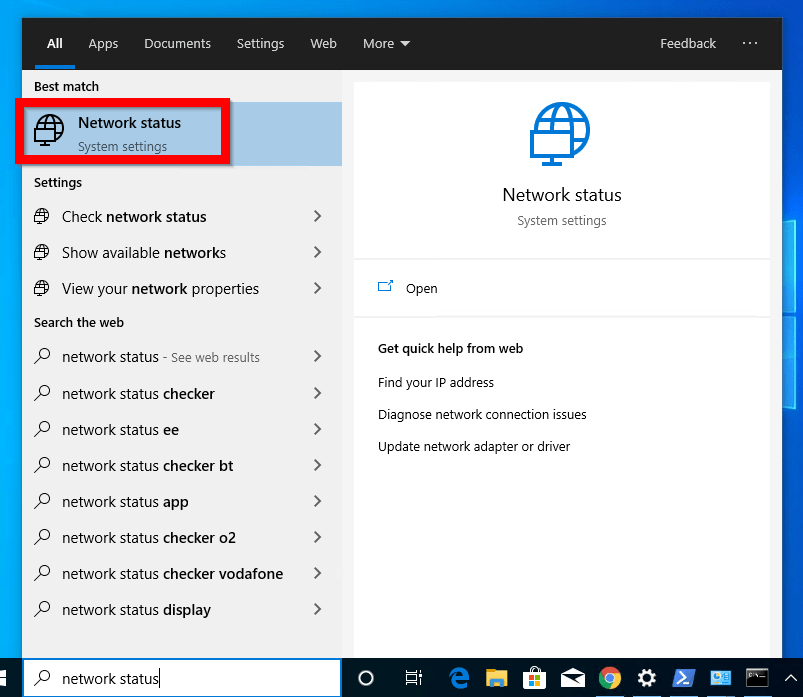Switch to the Documents search tab

coord(177,43)
